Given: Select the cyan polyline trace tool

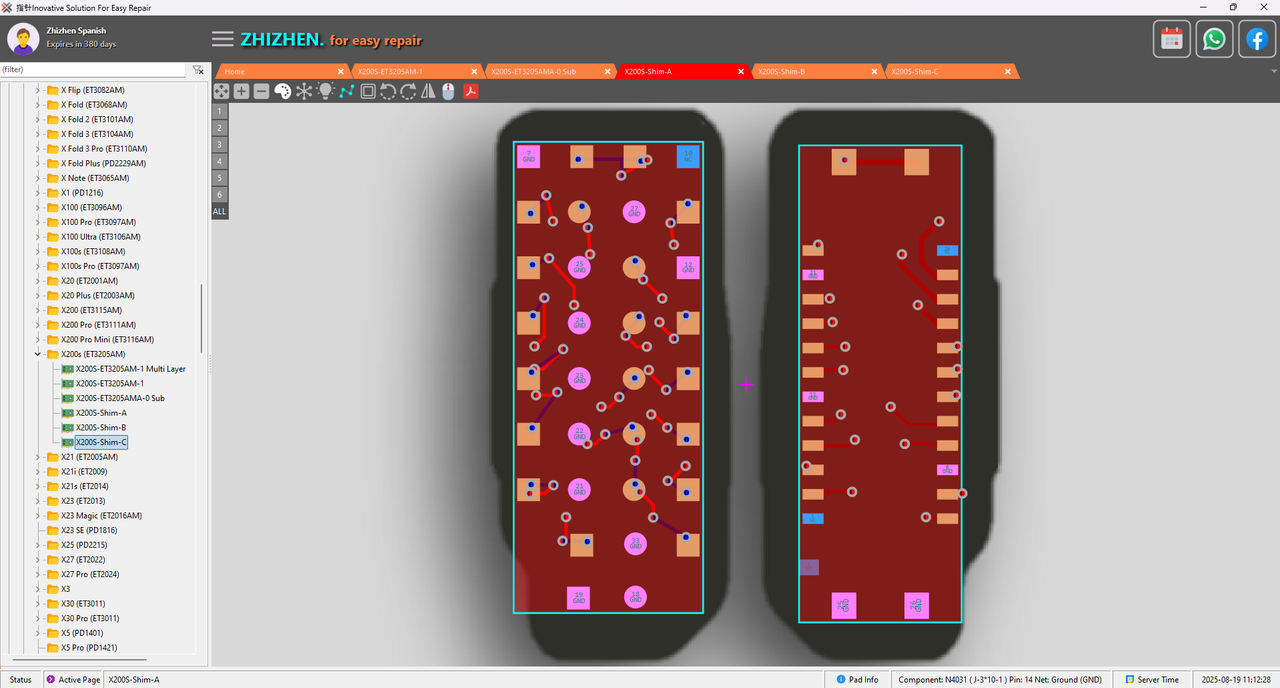Looking at the screenshot, I should pyautogui.click(x=346, y=91).
